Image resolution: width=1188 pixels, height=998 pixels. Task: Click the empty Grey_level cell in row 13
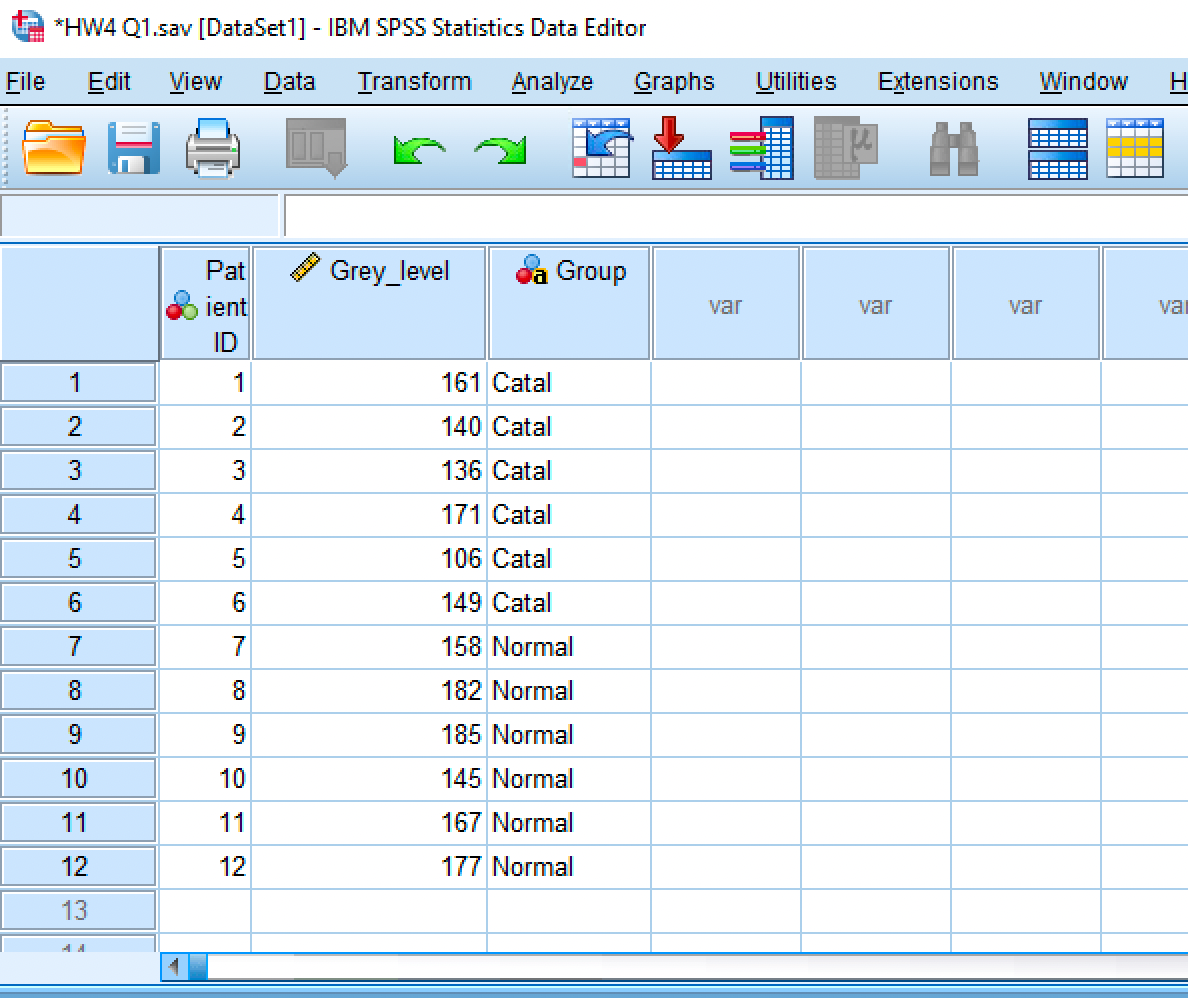[369, 910]
